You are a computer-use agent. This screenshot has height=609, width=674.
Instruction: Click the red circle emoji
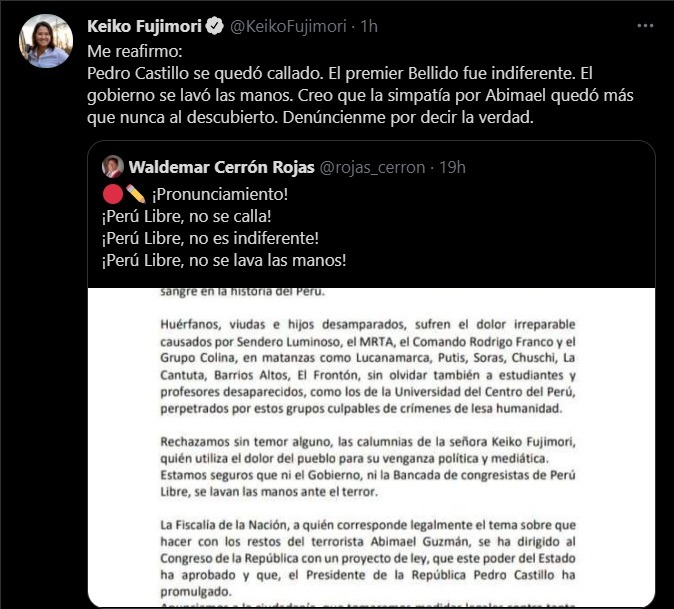click(113, 194)
